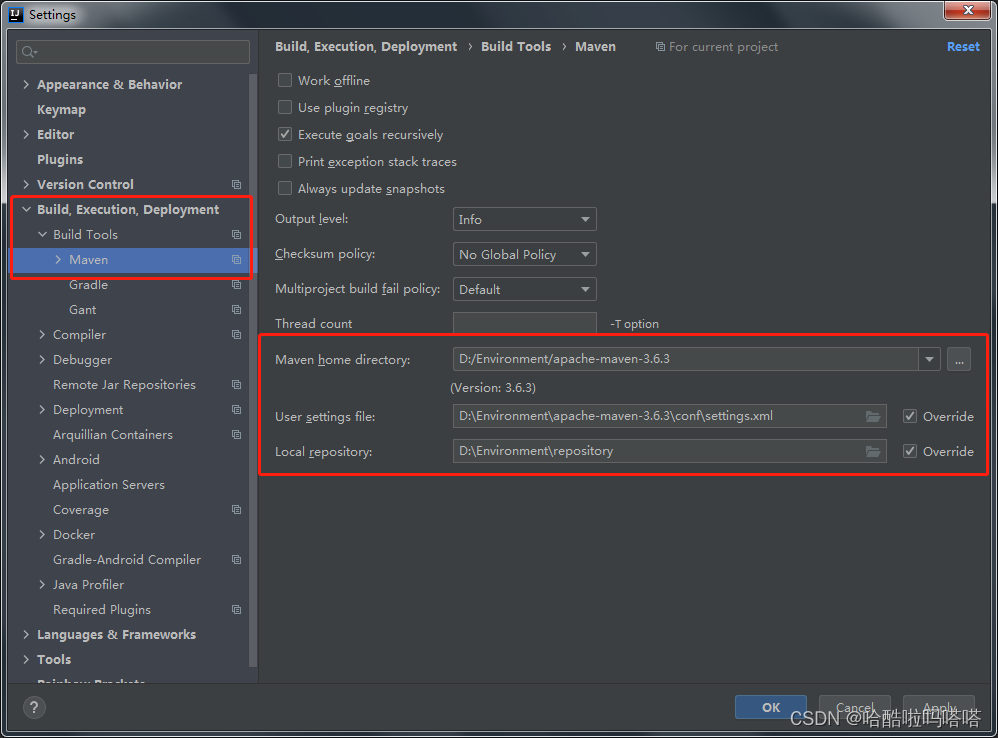Viewport: 998px width, 738px height.
Task: Click the Apply button
Action: [939, 707]
